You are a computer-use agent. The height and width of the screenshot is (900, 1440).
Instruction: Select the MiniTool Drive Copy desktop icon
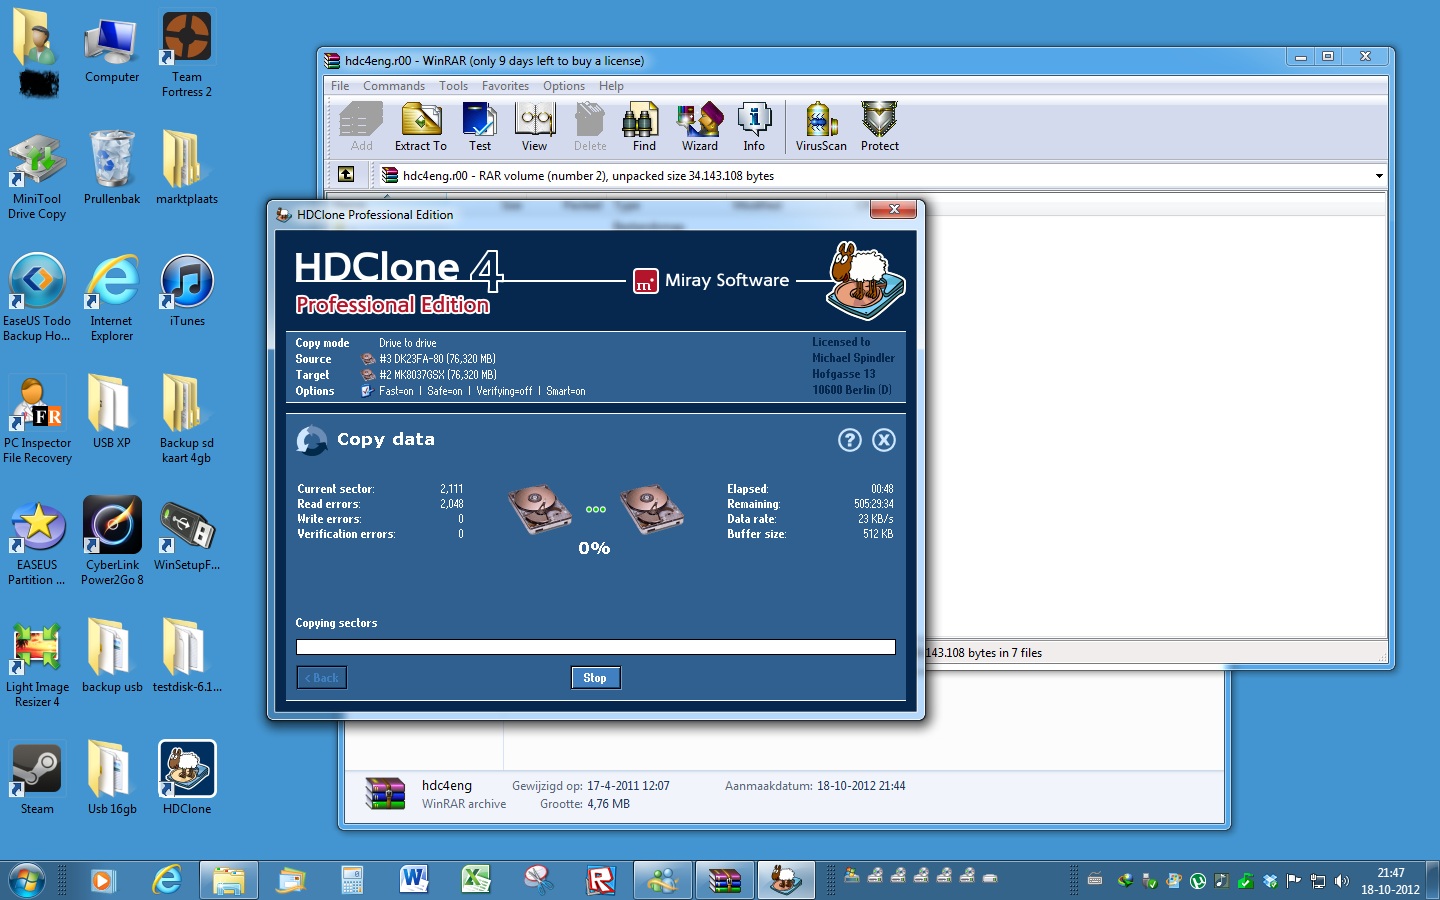[37, 176]
